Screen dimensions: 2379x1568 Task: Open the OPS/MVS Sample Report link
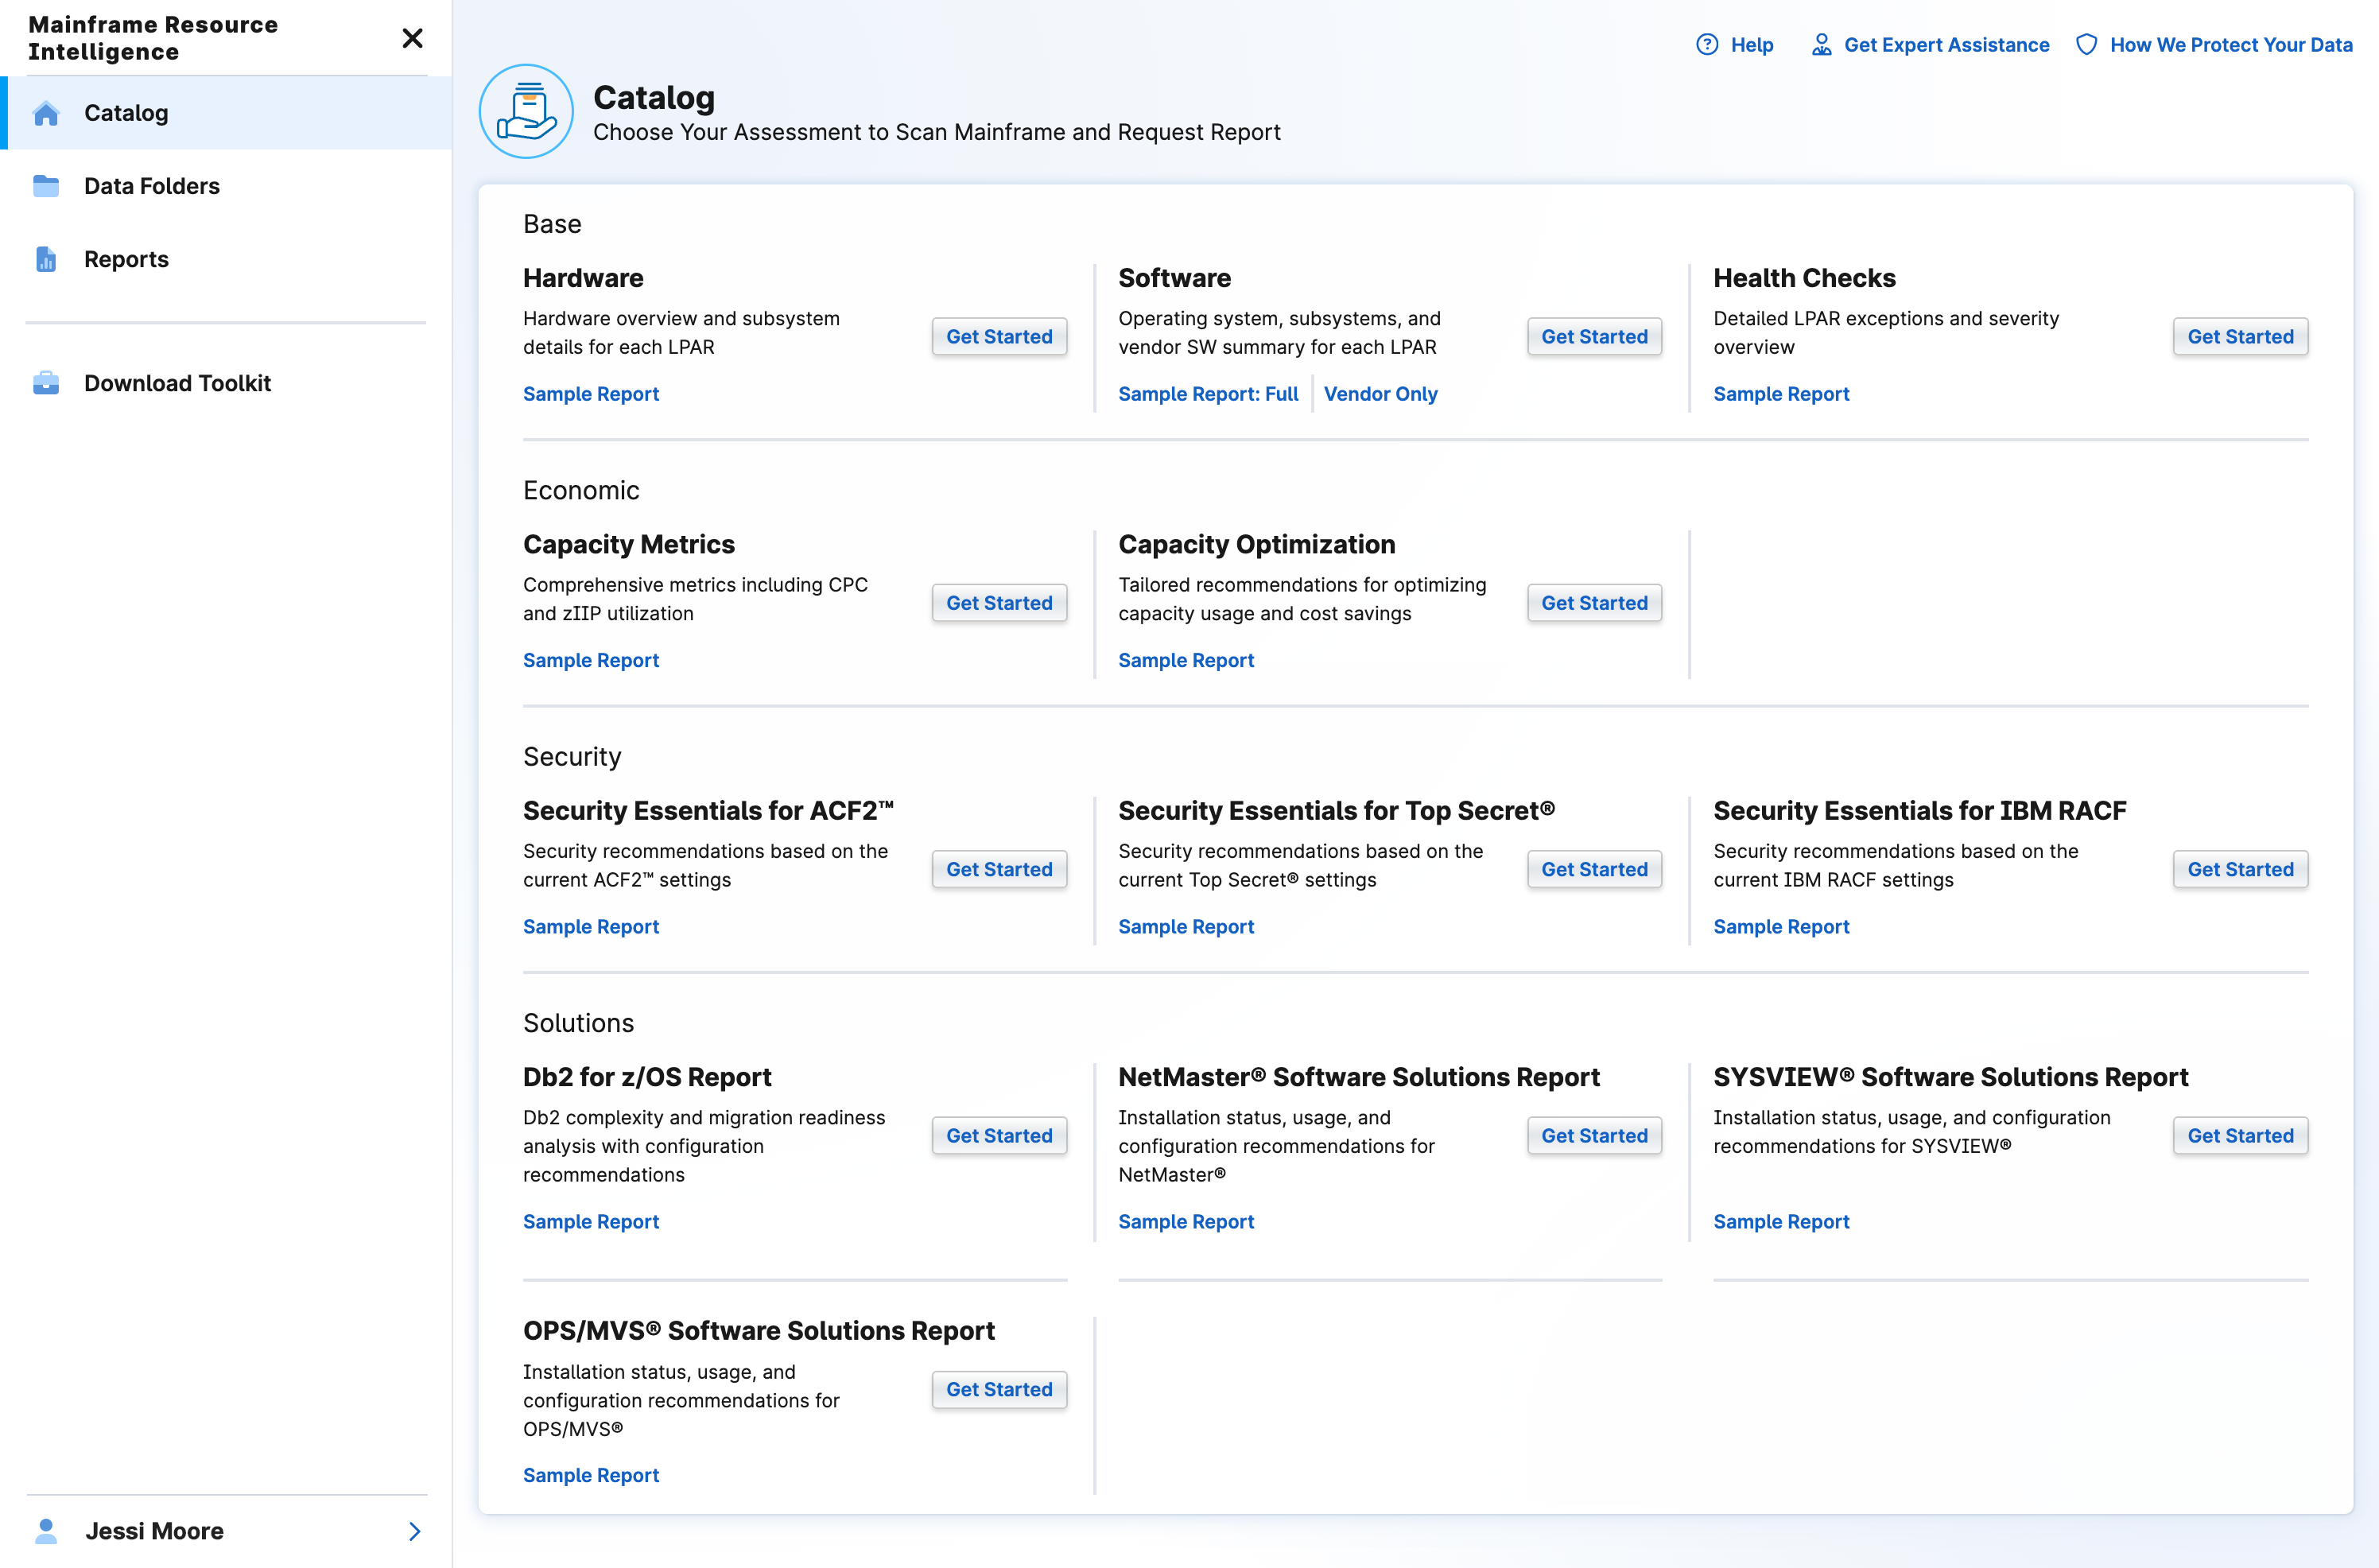(x=591, y=1475)
